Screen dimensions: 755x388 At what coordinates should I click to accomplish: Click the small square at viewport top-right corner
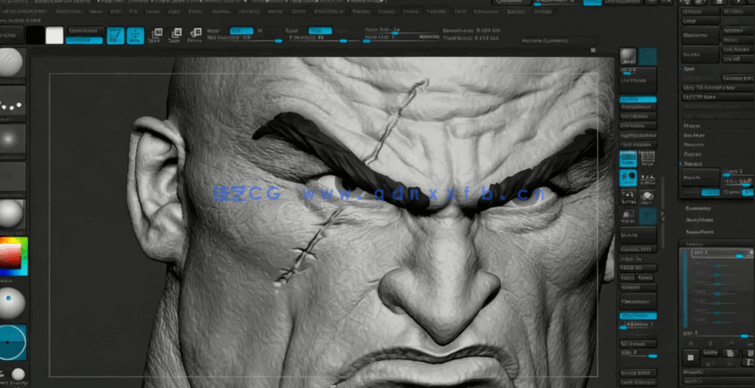(593, 50)
